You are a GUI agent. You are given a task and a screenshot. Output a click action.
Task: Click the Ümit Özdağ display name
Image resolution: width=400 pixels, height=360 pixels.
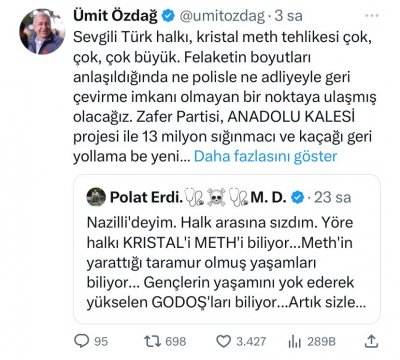pos(115,16)
